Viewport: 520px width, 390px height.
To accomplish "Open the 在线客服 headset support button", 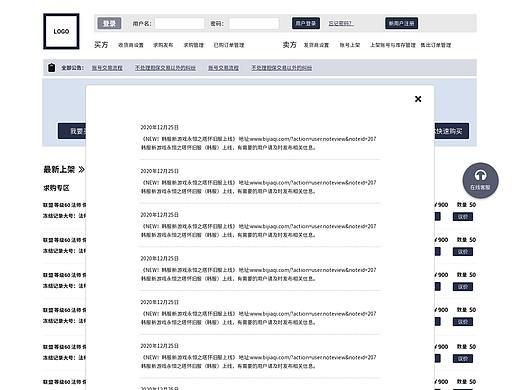I will [480, 180].
